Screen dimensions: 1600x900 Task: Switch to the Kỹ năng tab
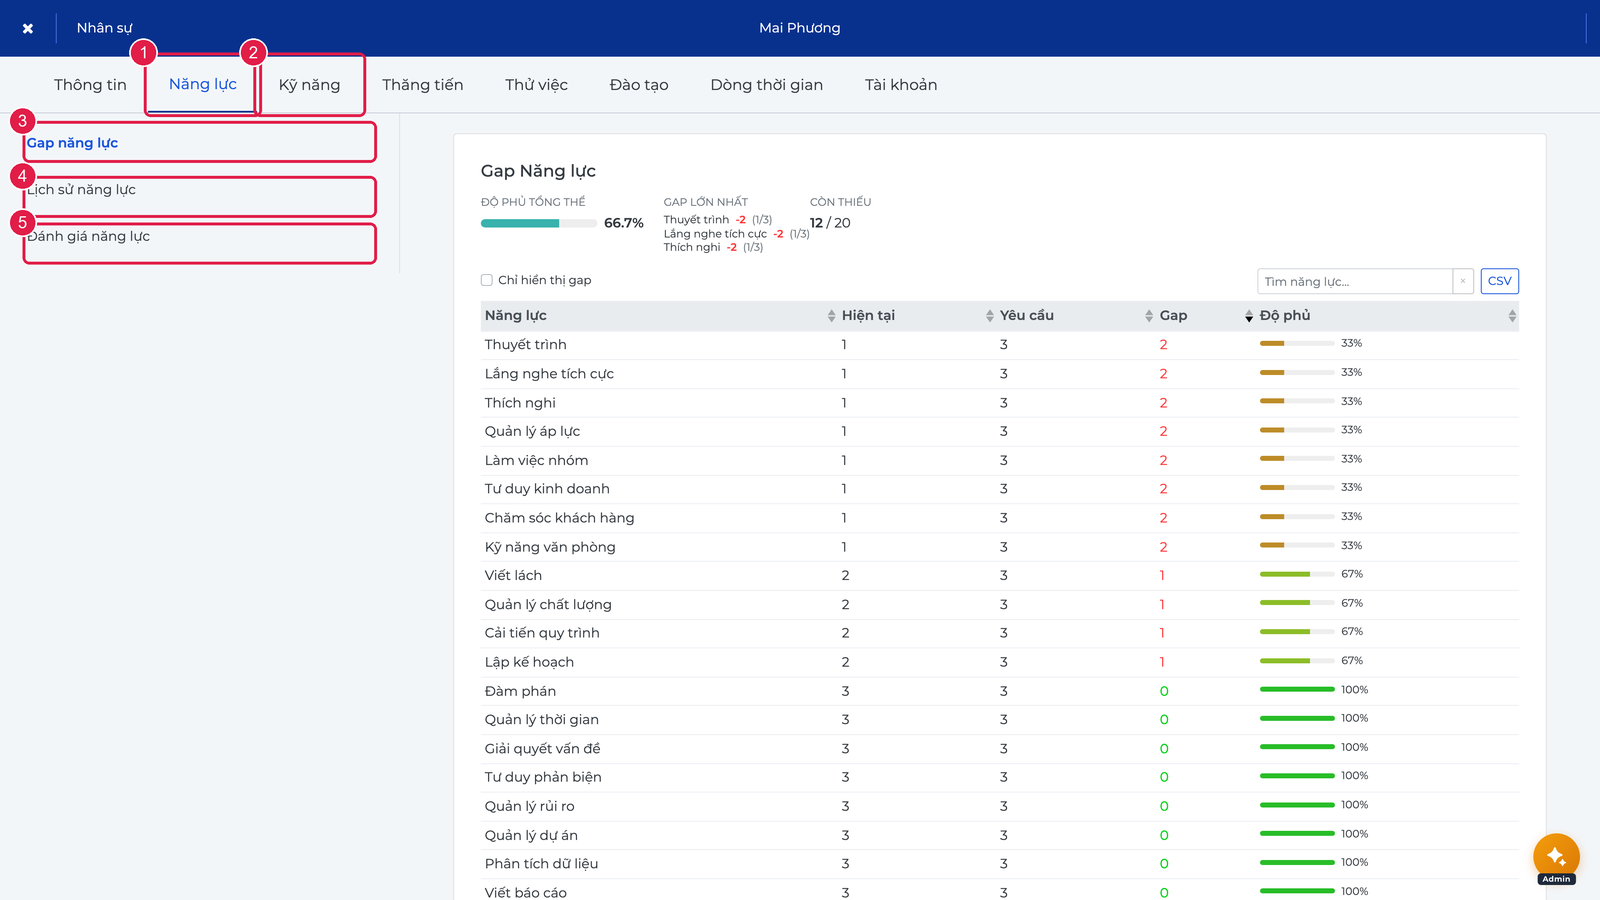(x=309, y=85)
